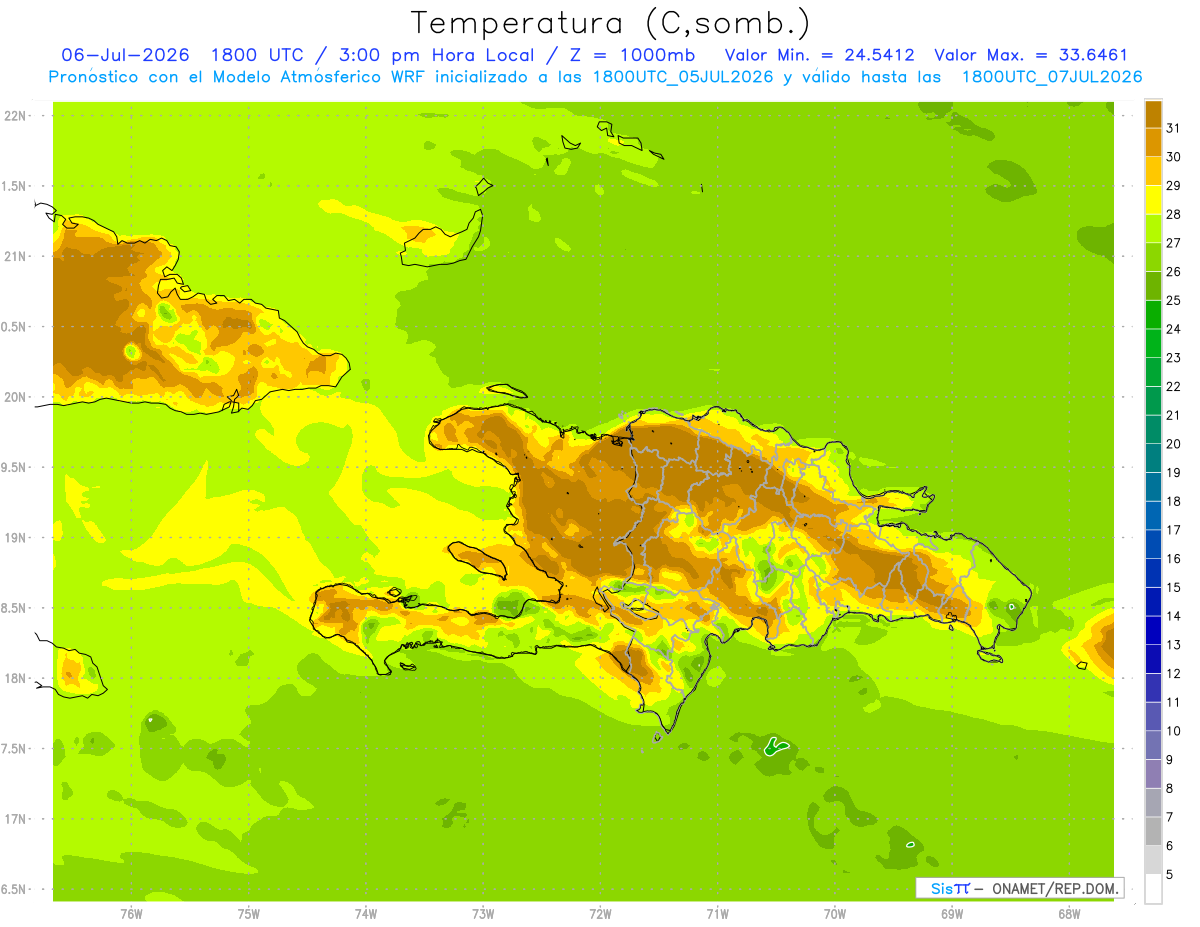1200x927 pixels.
Task: Pick the gray legend band between 6 and 7
Action: (x=1153, y=831)
